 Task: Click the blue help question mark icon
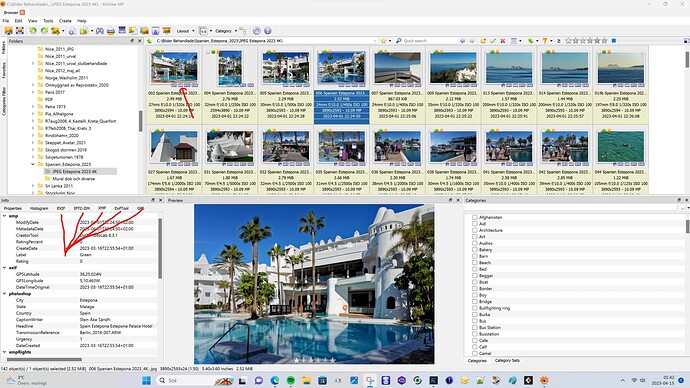tap(267, 31)
